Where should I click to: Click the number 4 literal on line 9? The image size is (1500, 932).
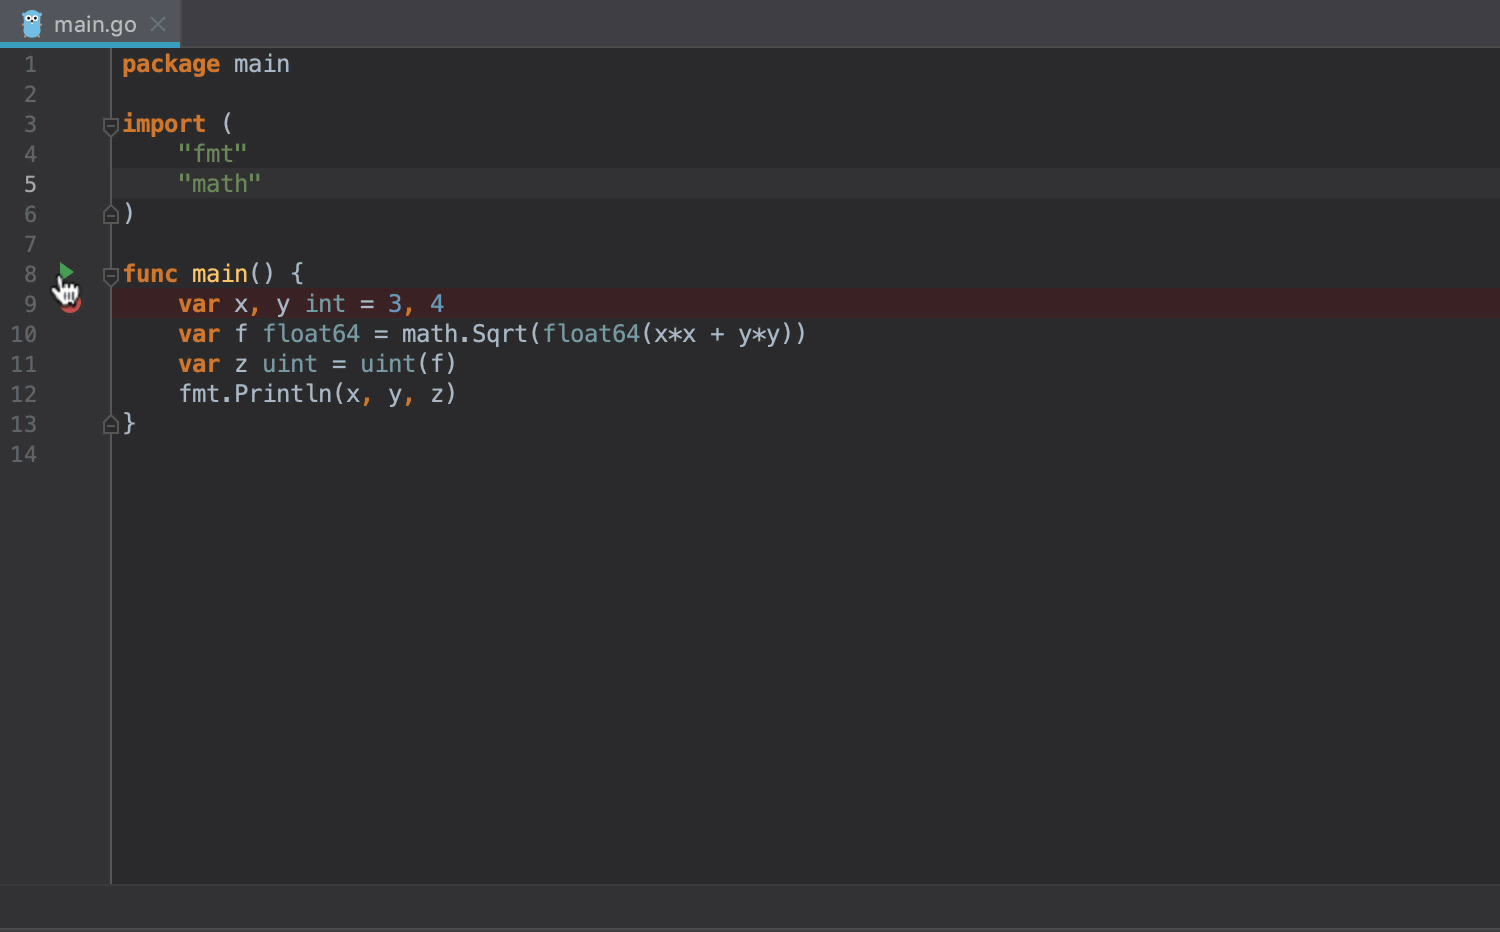(437, 304)
